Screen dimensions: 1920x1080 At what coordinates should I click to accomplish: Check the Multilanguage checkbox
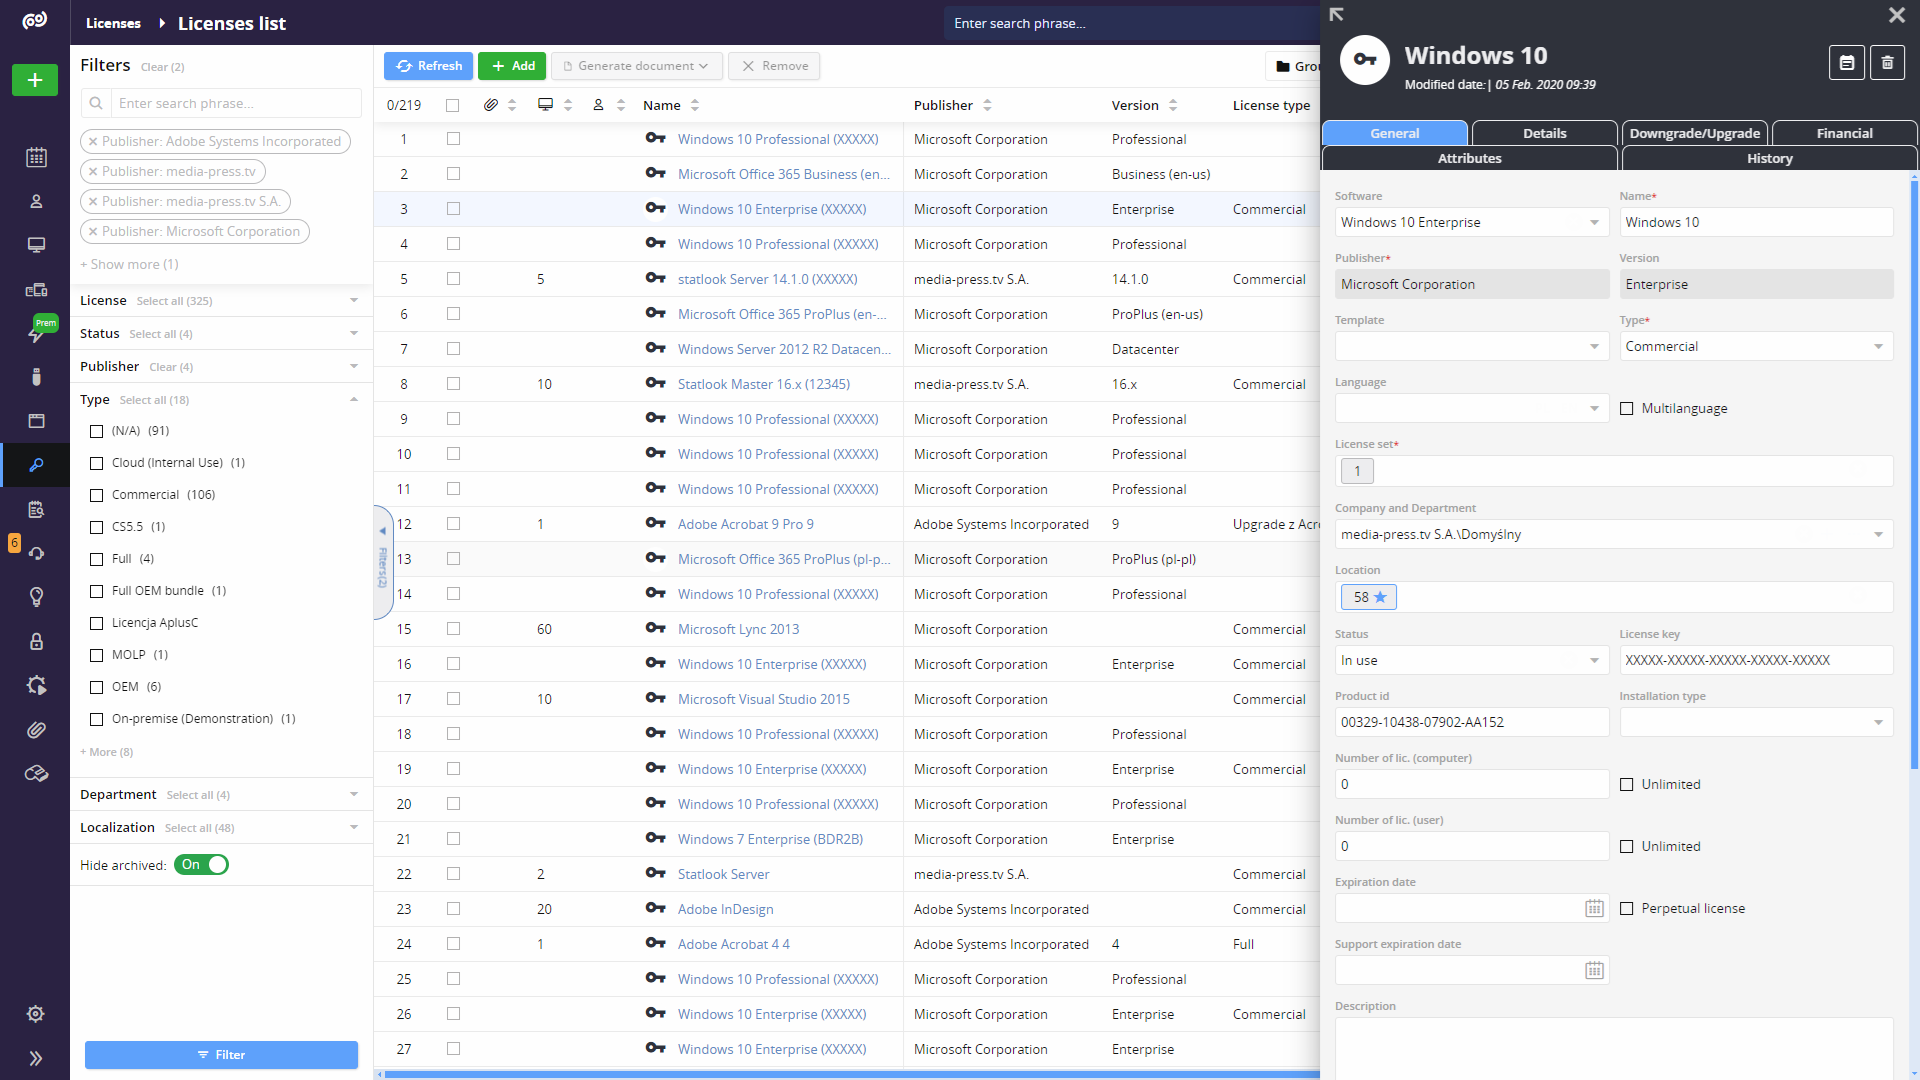tap(1627, 408)
